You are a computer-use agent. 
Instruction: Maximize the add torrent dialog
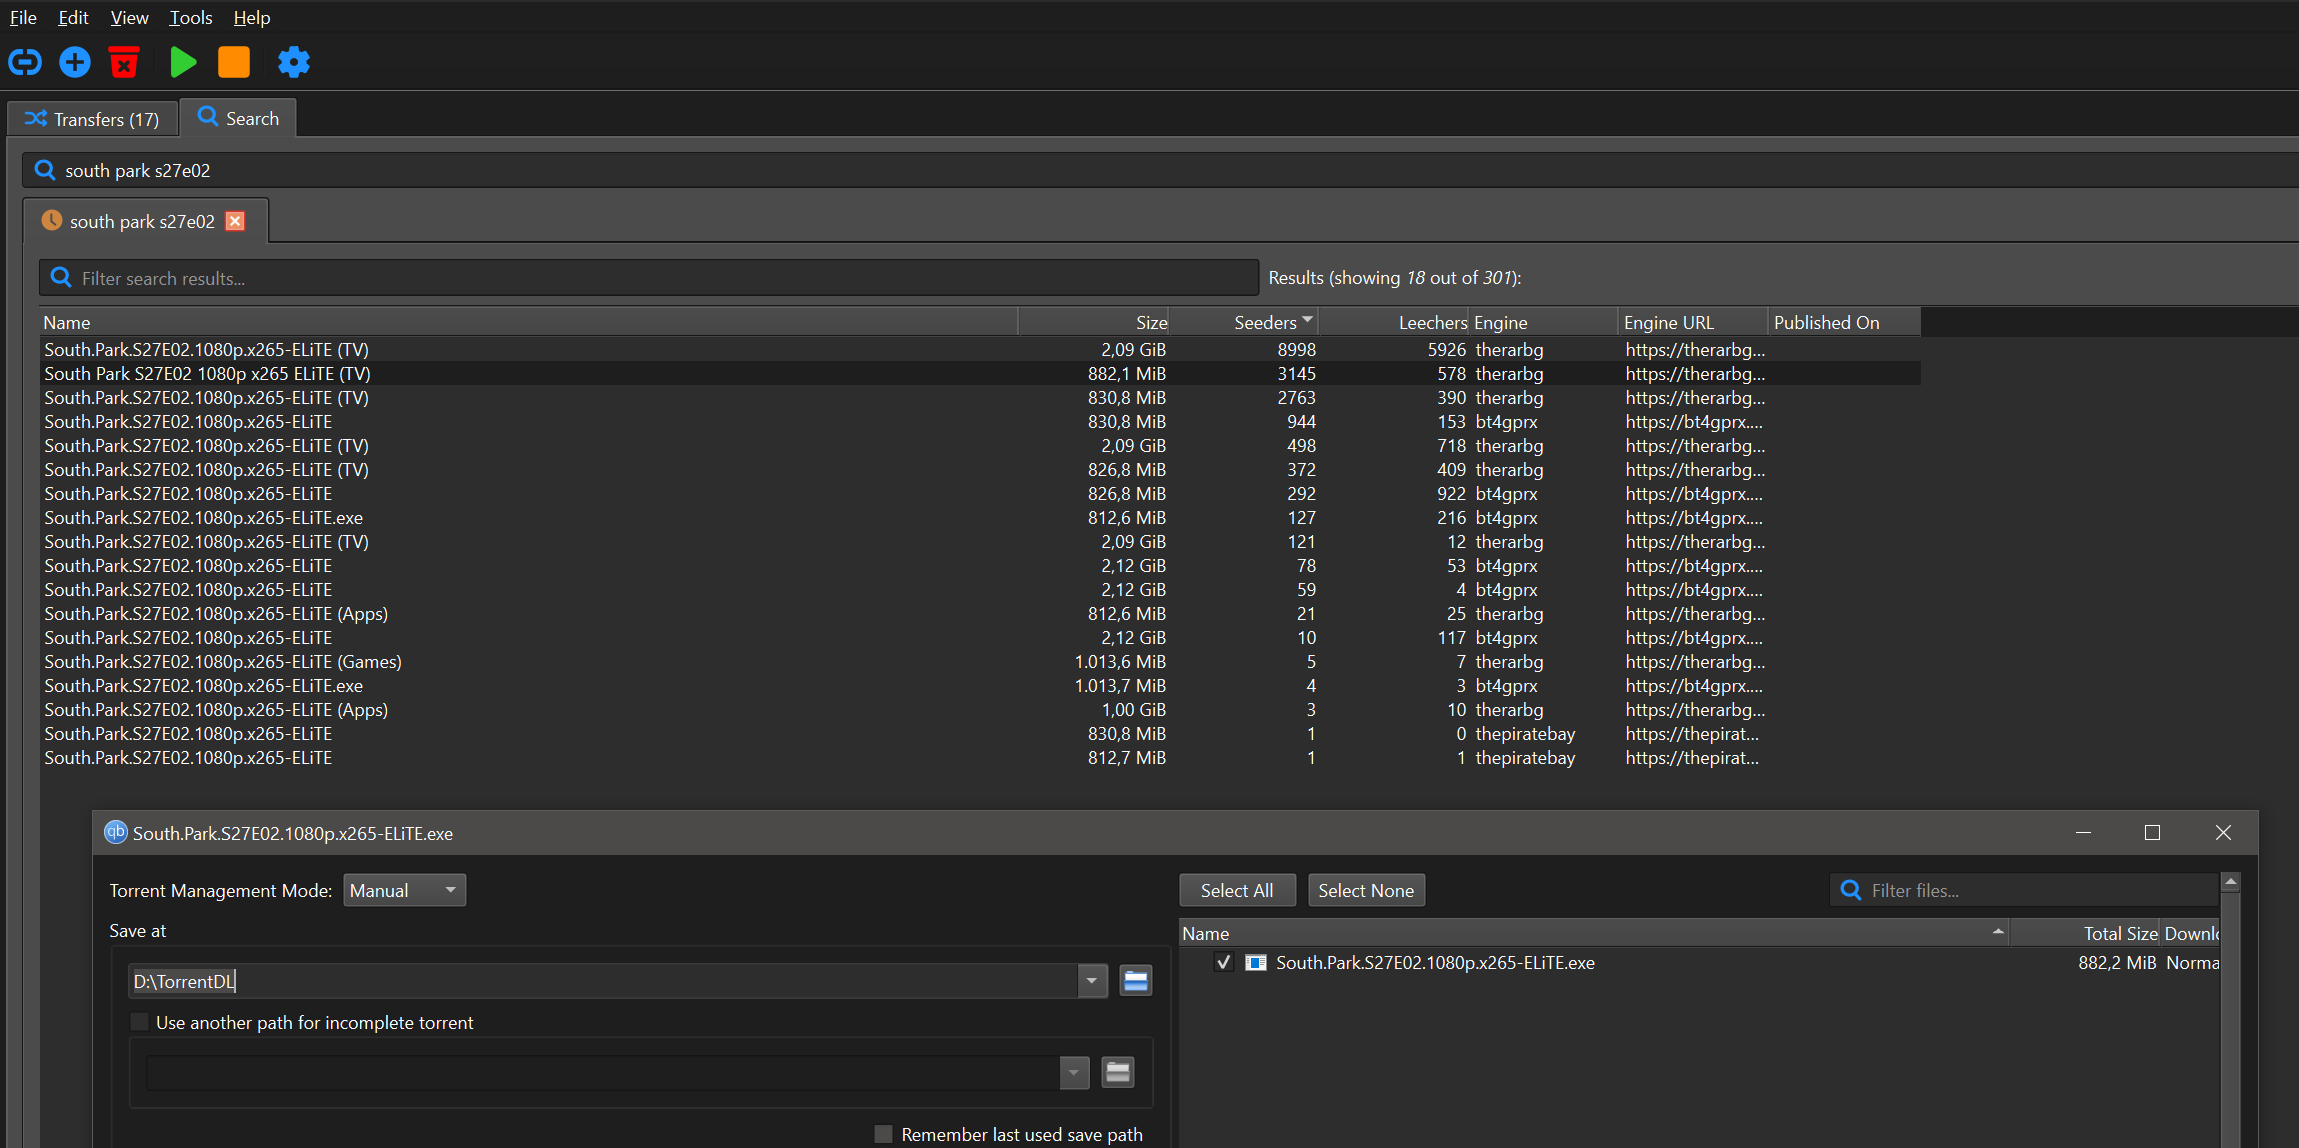(x=2152, y=833)
